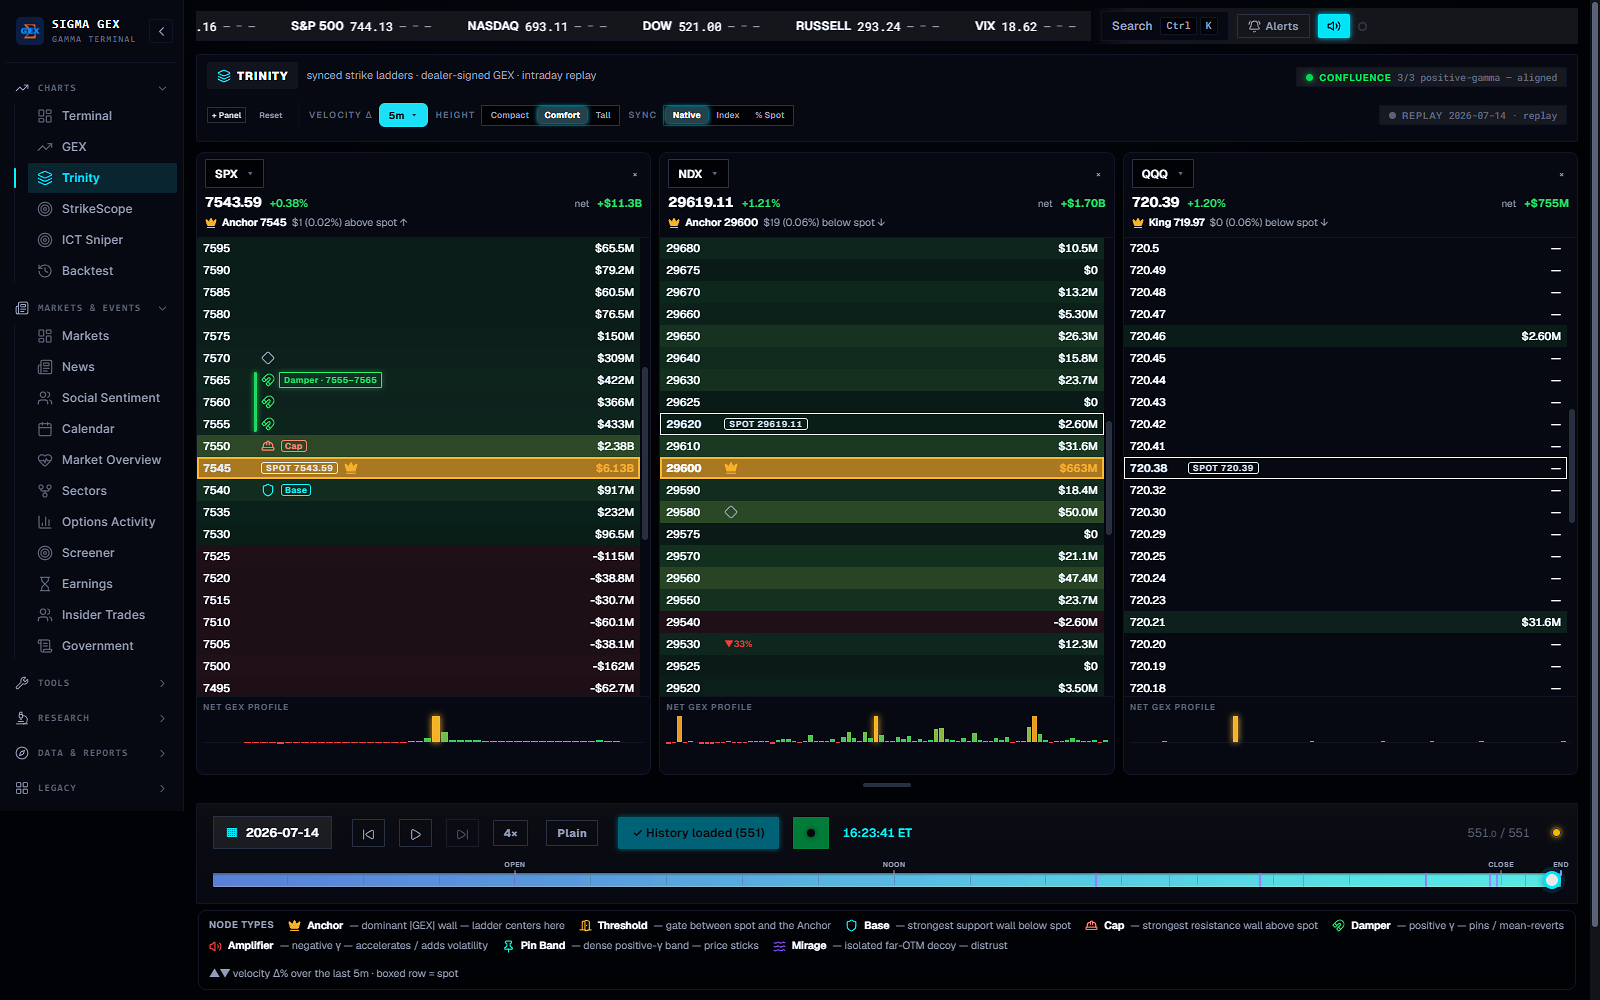This screenshot has width=1600, height=1000.
Task: Click the Damper 7555–7565 label
Action: 330,380
